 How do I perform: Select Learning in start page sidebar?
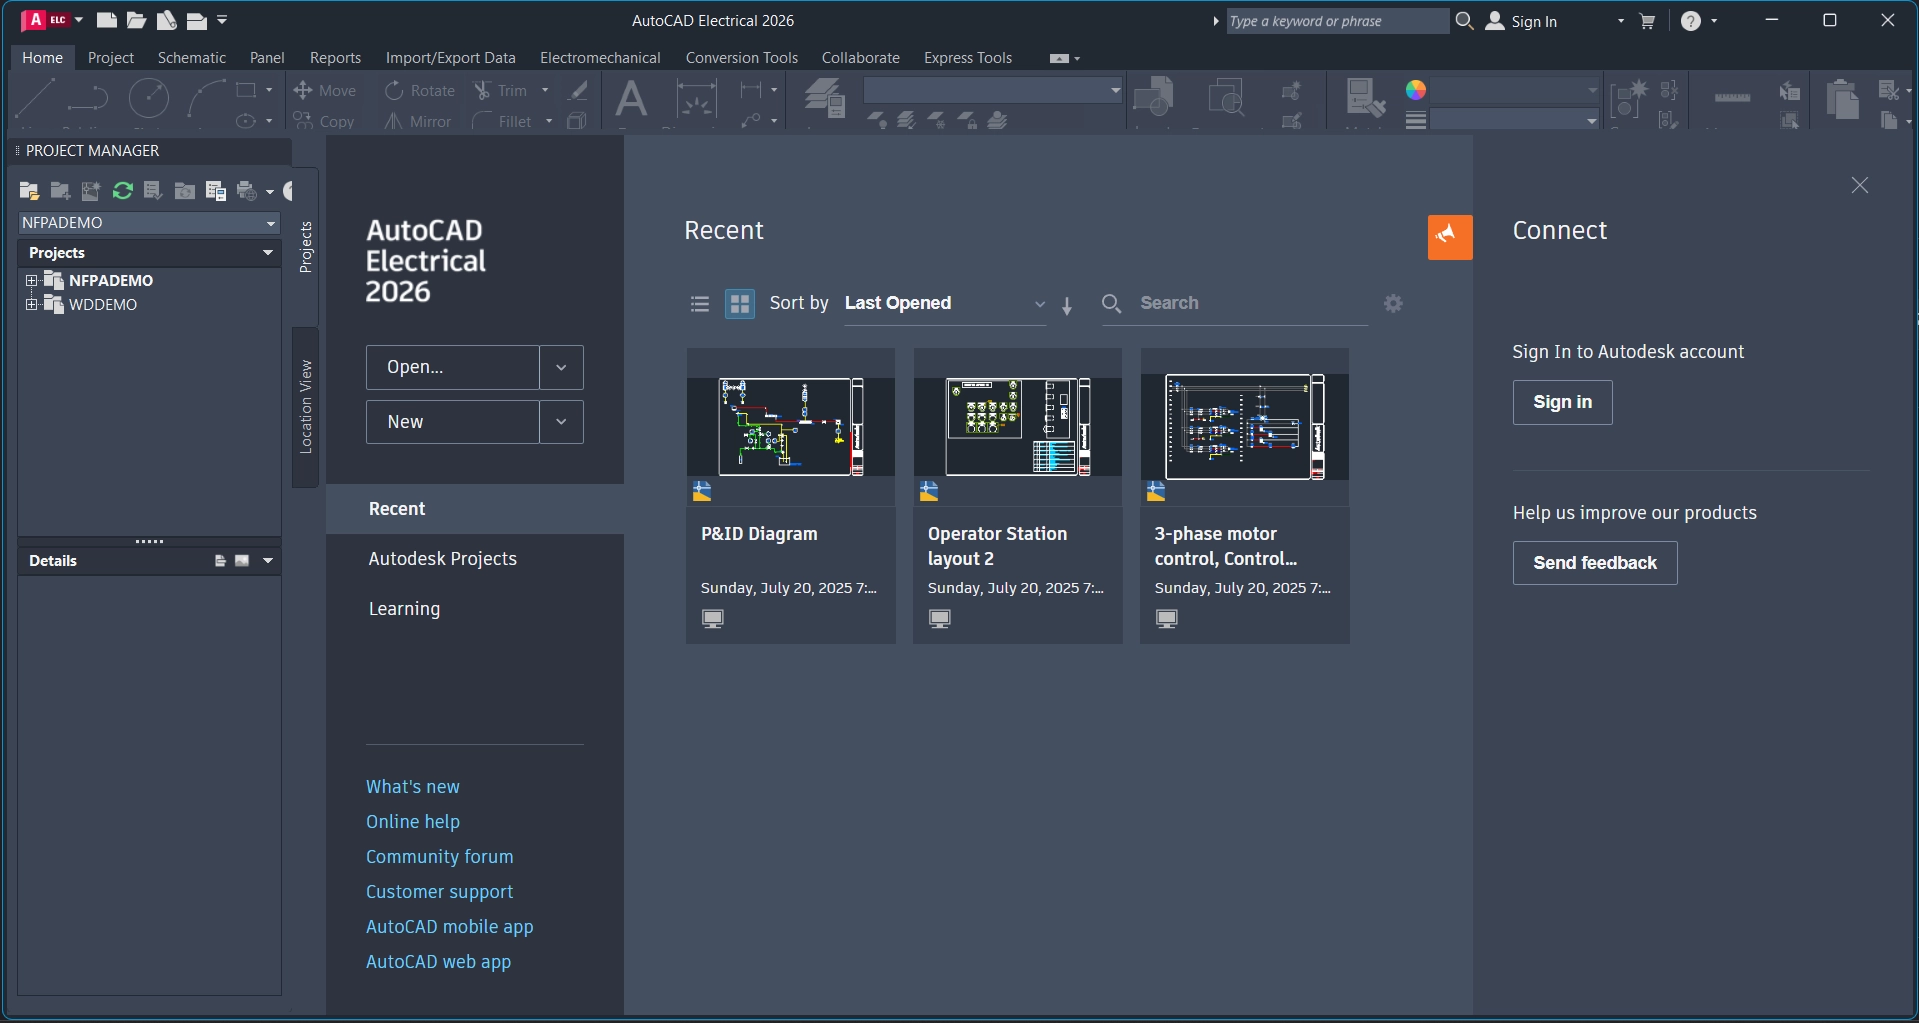click(404, 609)
